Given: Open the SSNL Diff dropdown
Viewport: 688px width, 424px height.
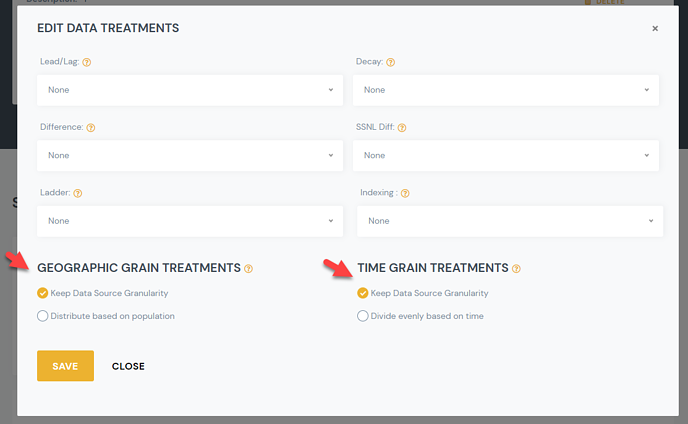Looking at the screenshot, I should tap(506, 155).
